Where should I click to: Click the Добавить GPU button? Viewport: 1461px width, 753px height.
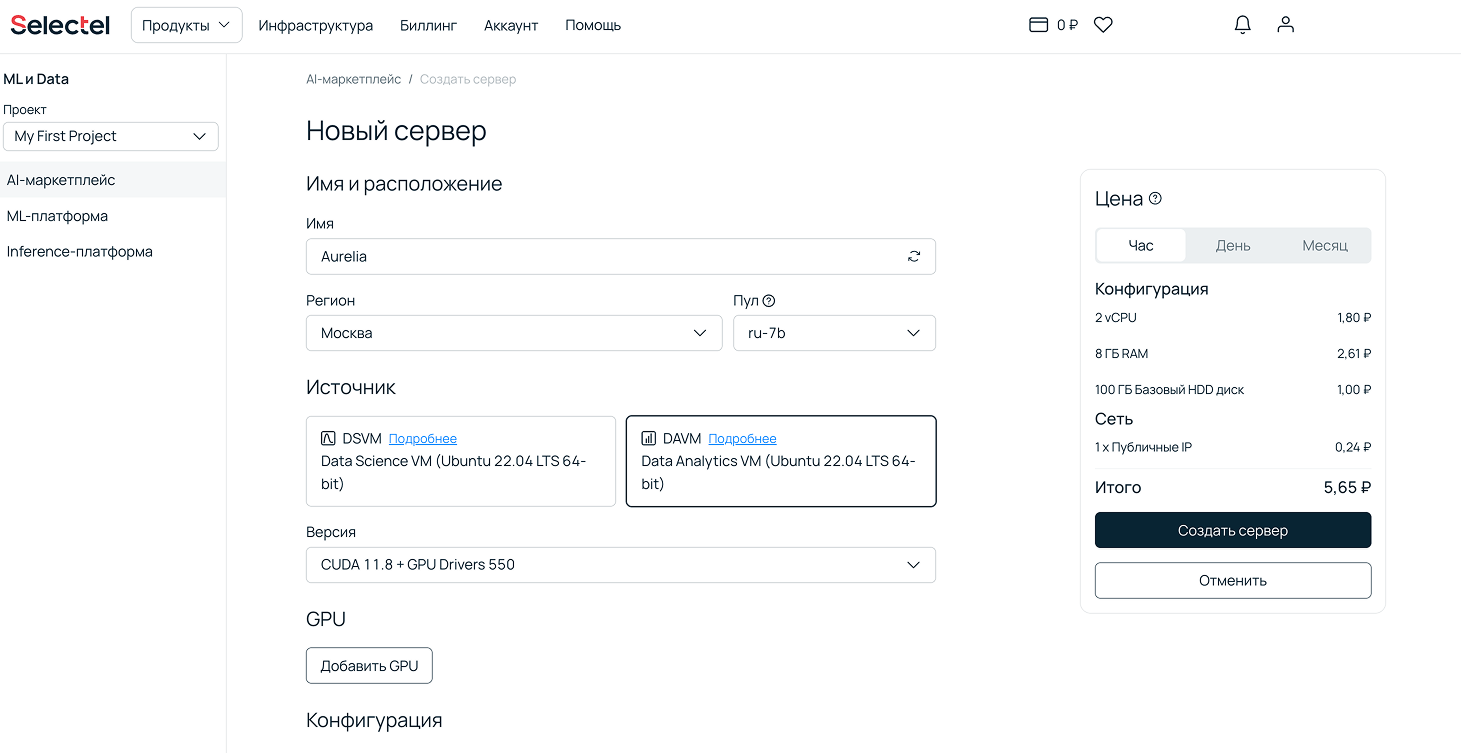[369, 666]
